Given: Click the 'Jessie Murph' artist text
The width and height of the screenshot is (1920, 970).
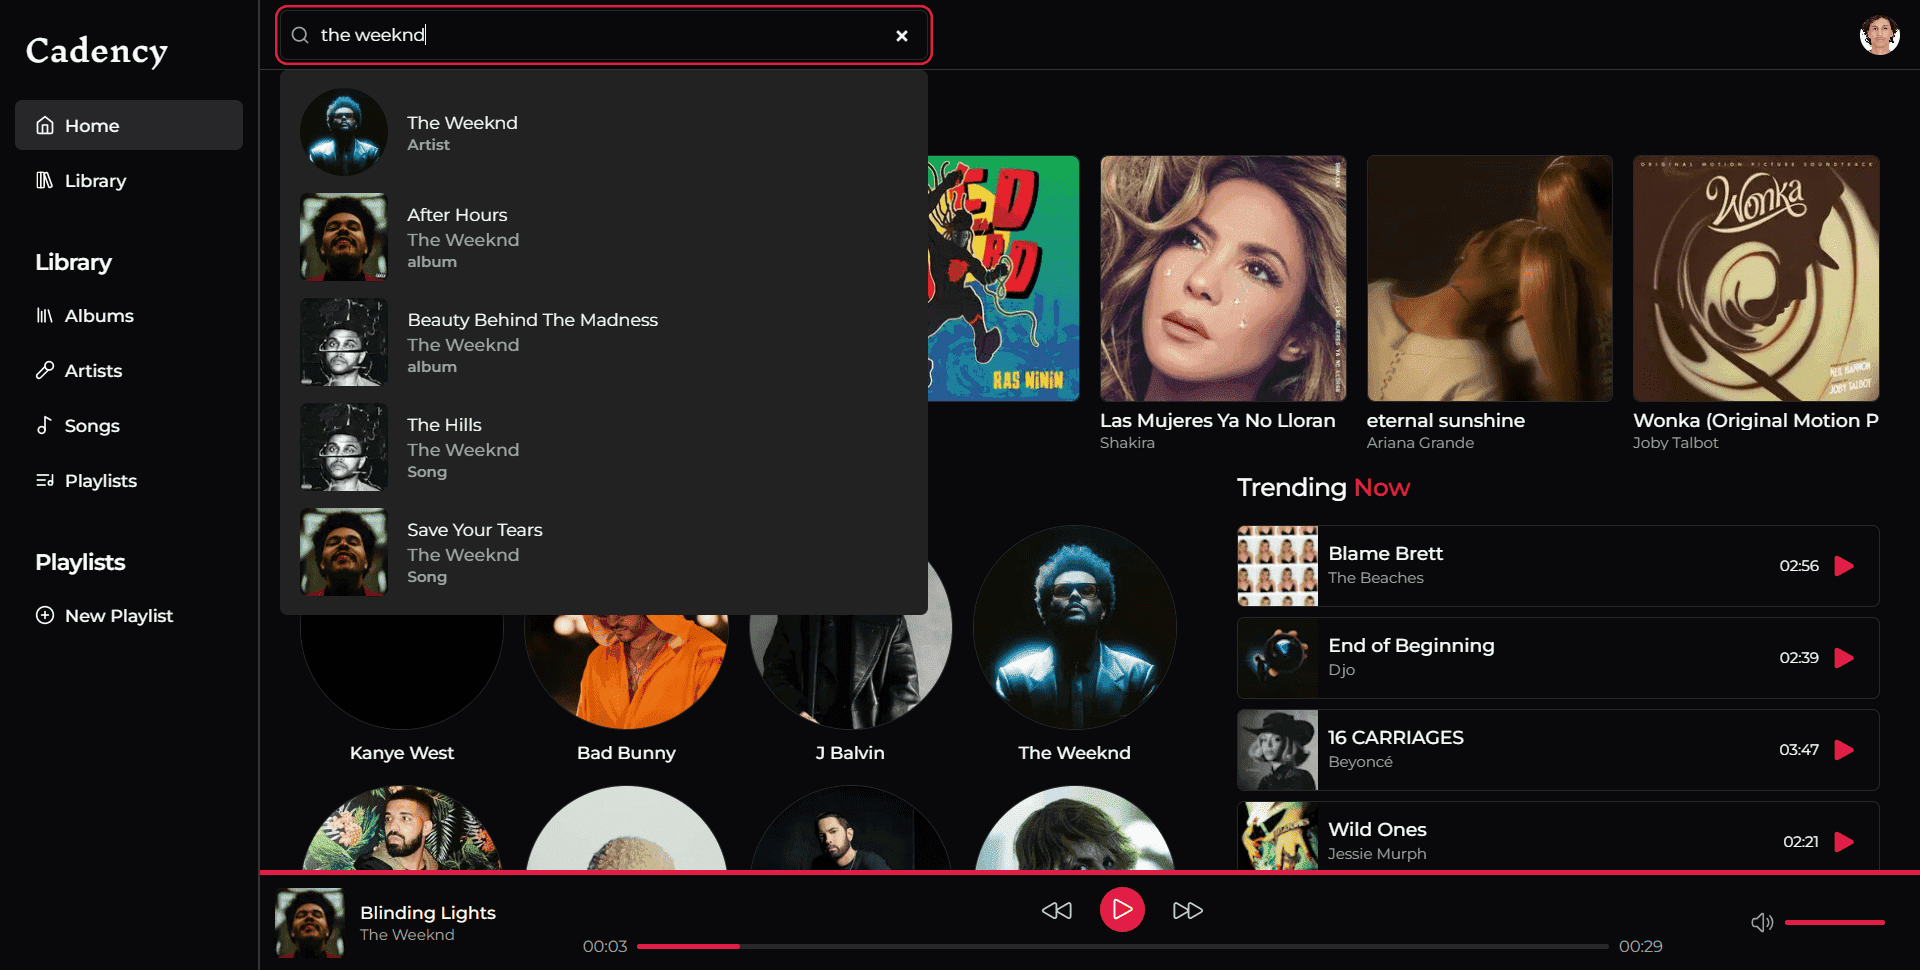Looking at the screenshot, I should click(1377, 854).
